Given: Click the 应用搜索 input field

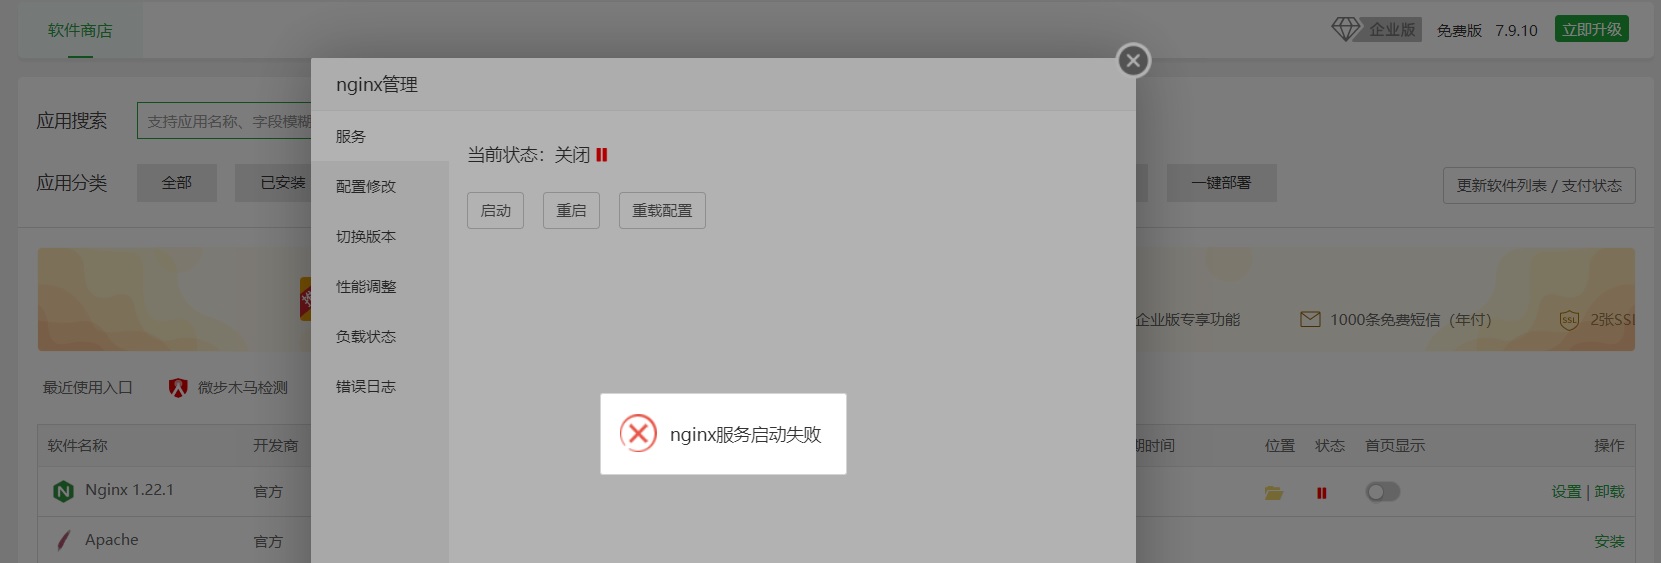Looking at the screenshot, I should coord(224,121).
